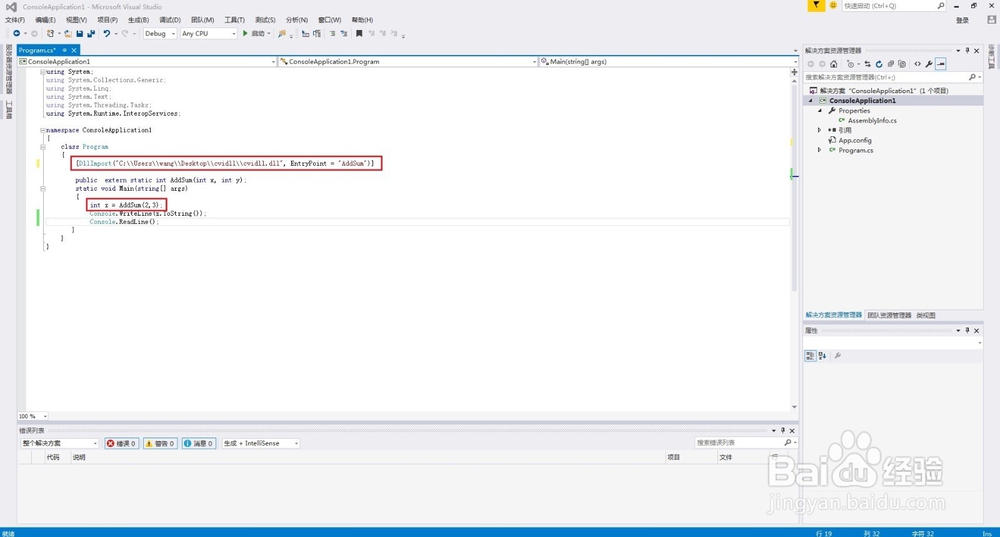Click the Show All Files icon
The image size is (1000, 537).
[902, 64]
